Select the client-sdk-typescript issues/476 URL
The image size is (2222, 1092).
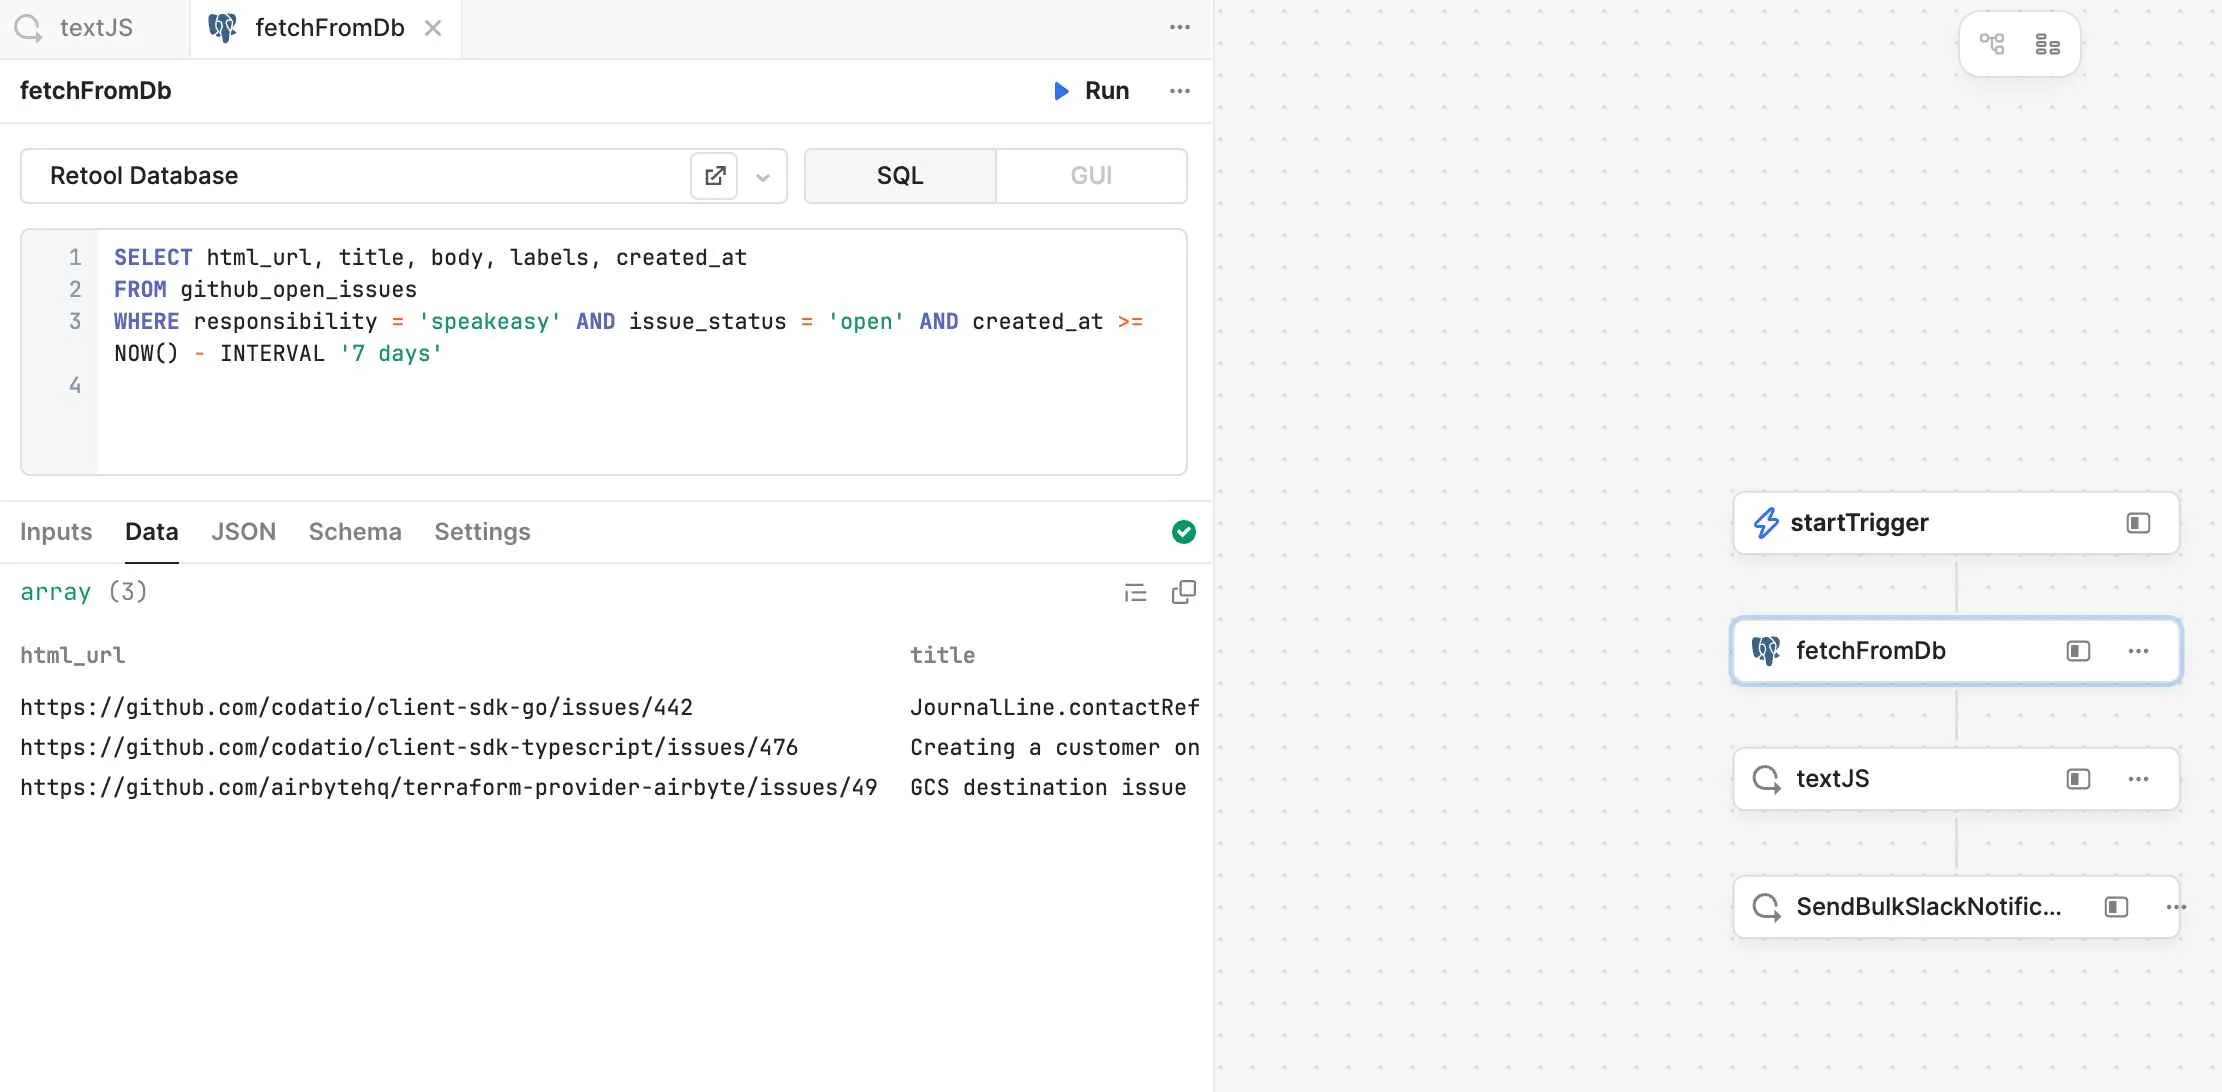pos(409,748)
